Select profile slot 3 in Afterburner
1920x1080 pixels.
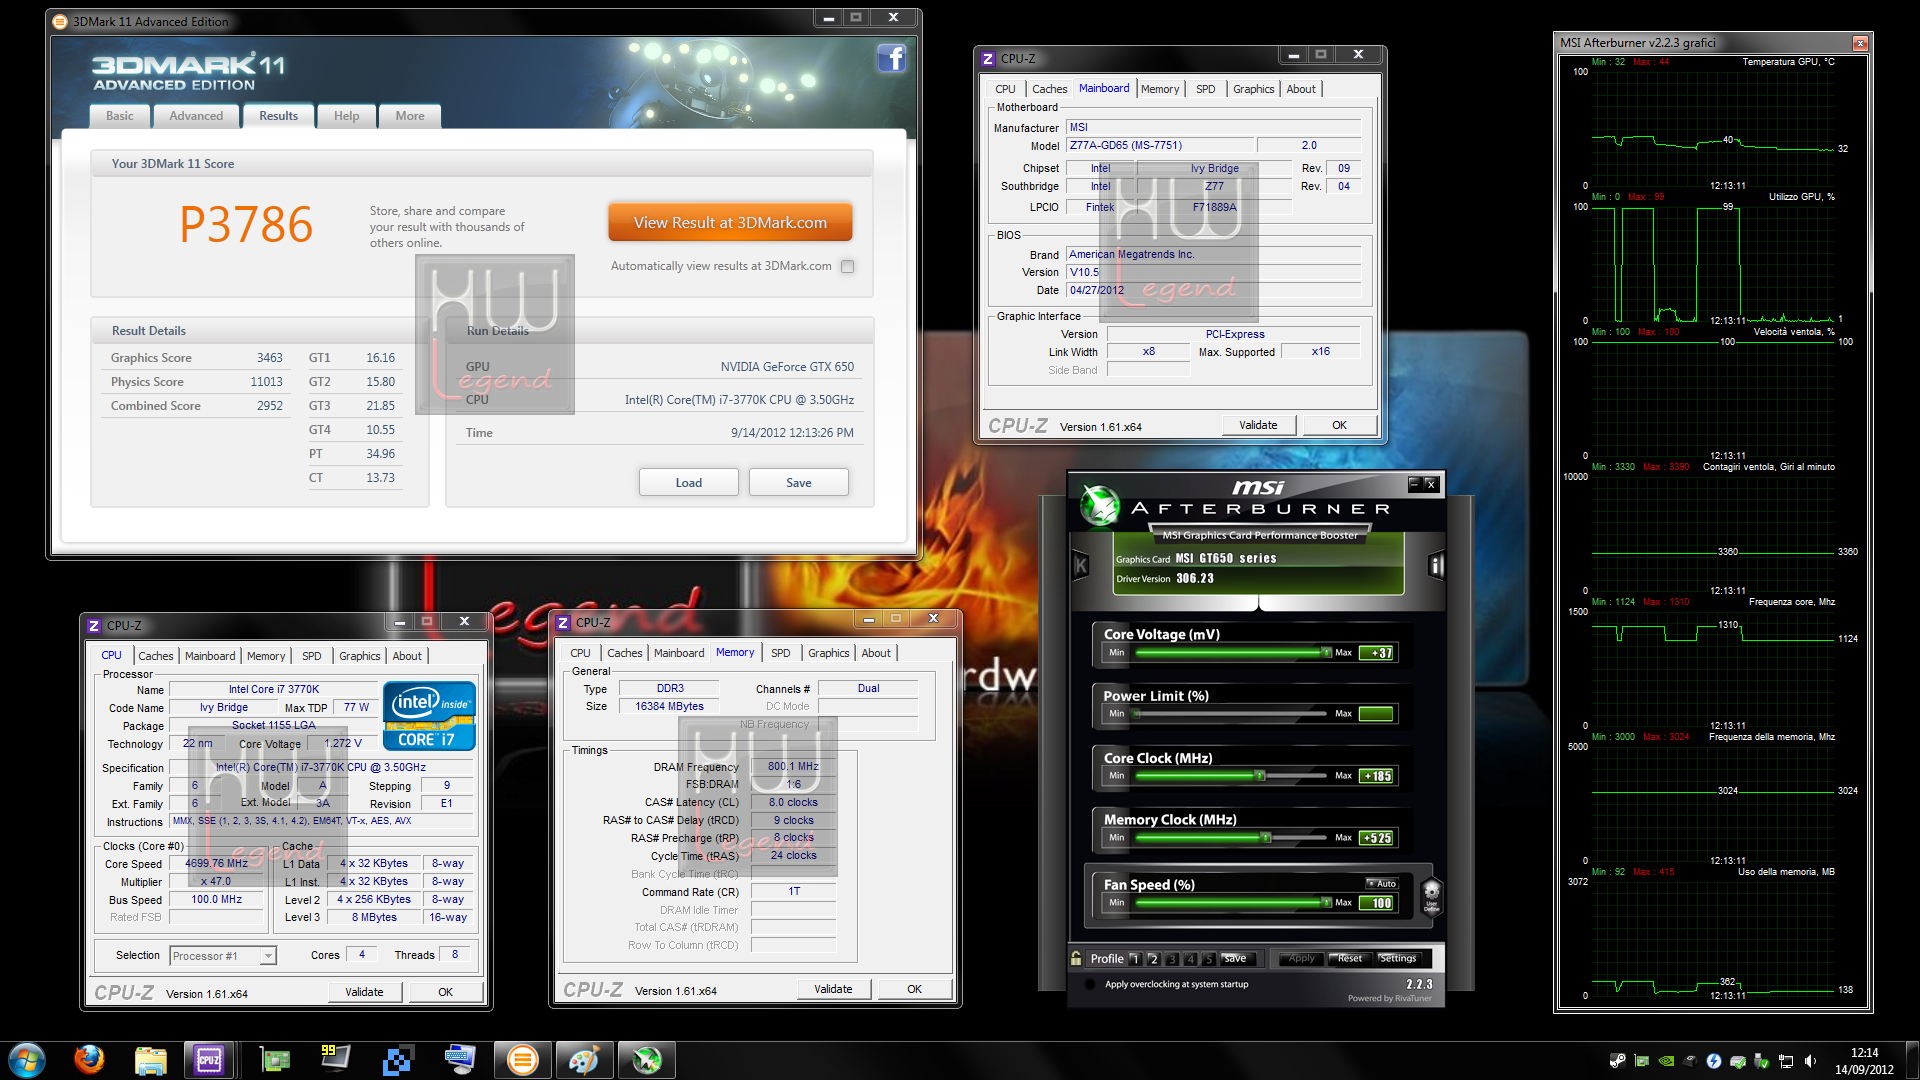(1172, 958)
